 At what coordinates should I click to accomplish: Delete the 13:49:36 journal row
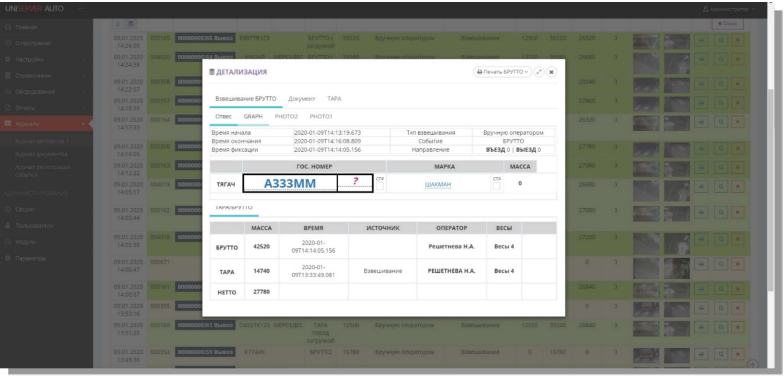tap(738, 355)
